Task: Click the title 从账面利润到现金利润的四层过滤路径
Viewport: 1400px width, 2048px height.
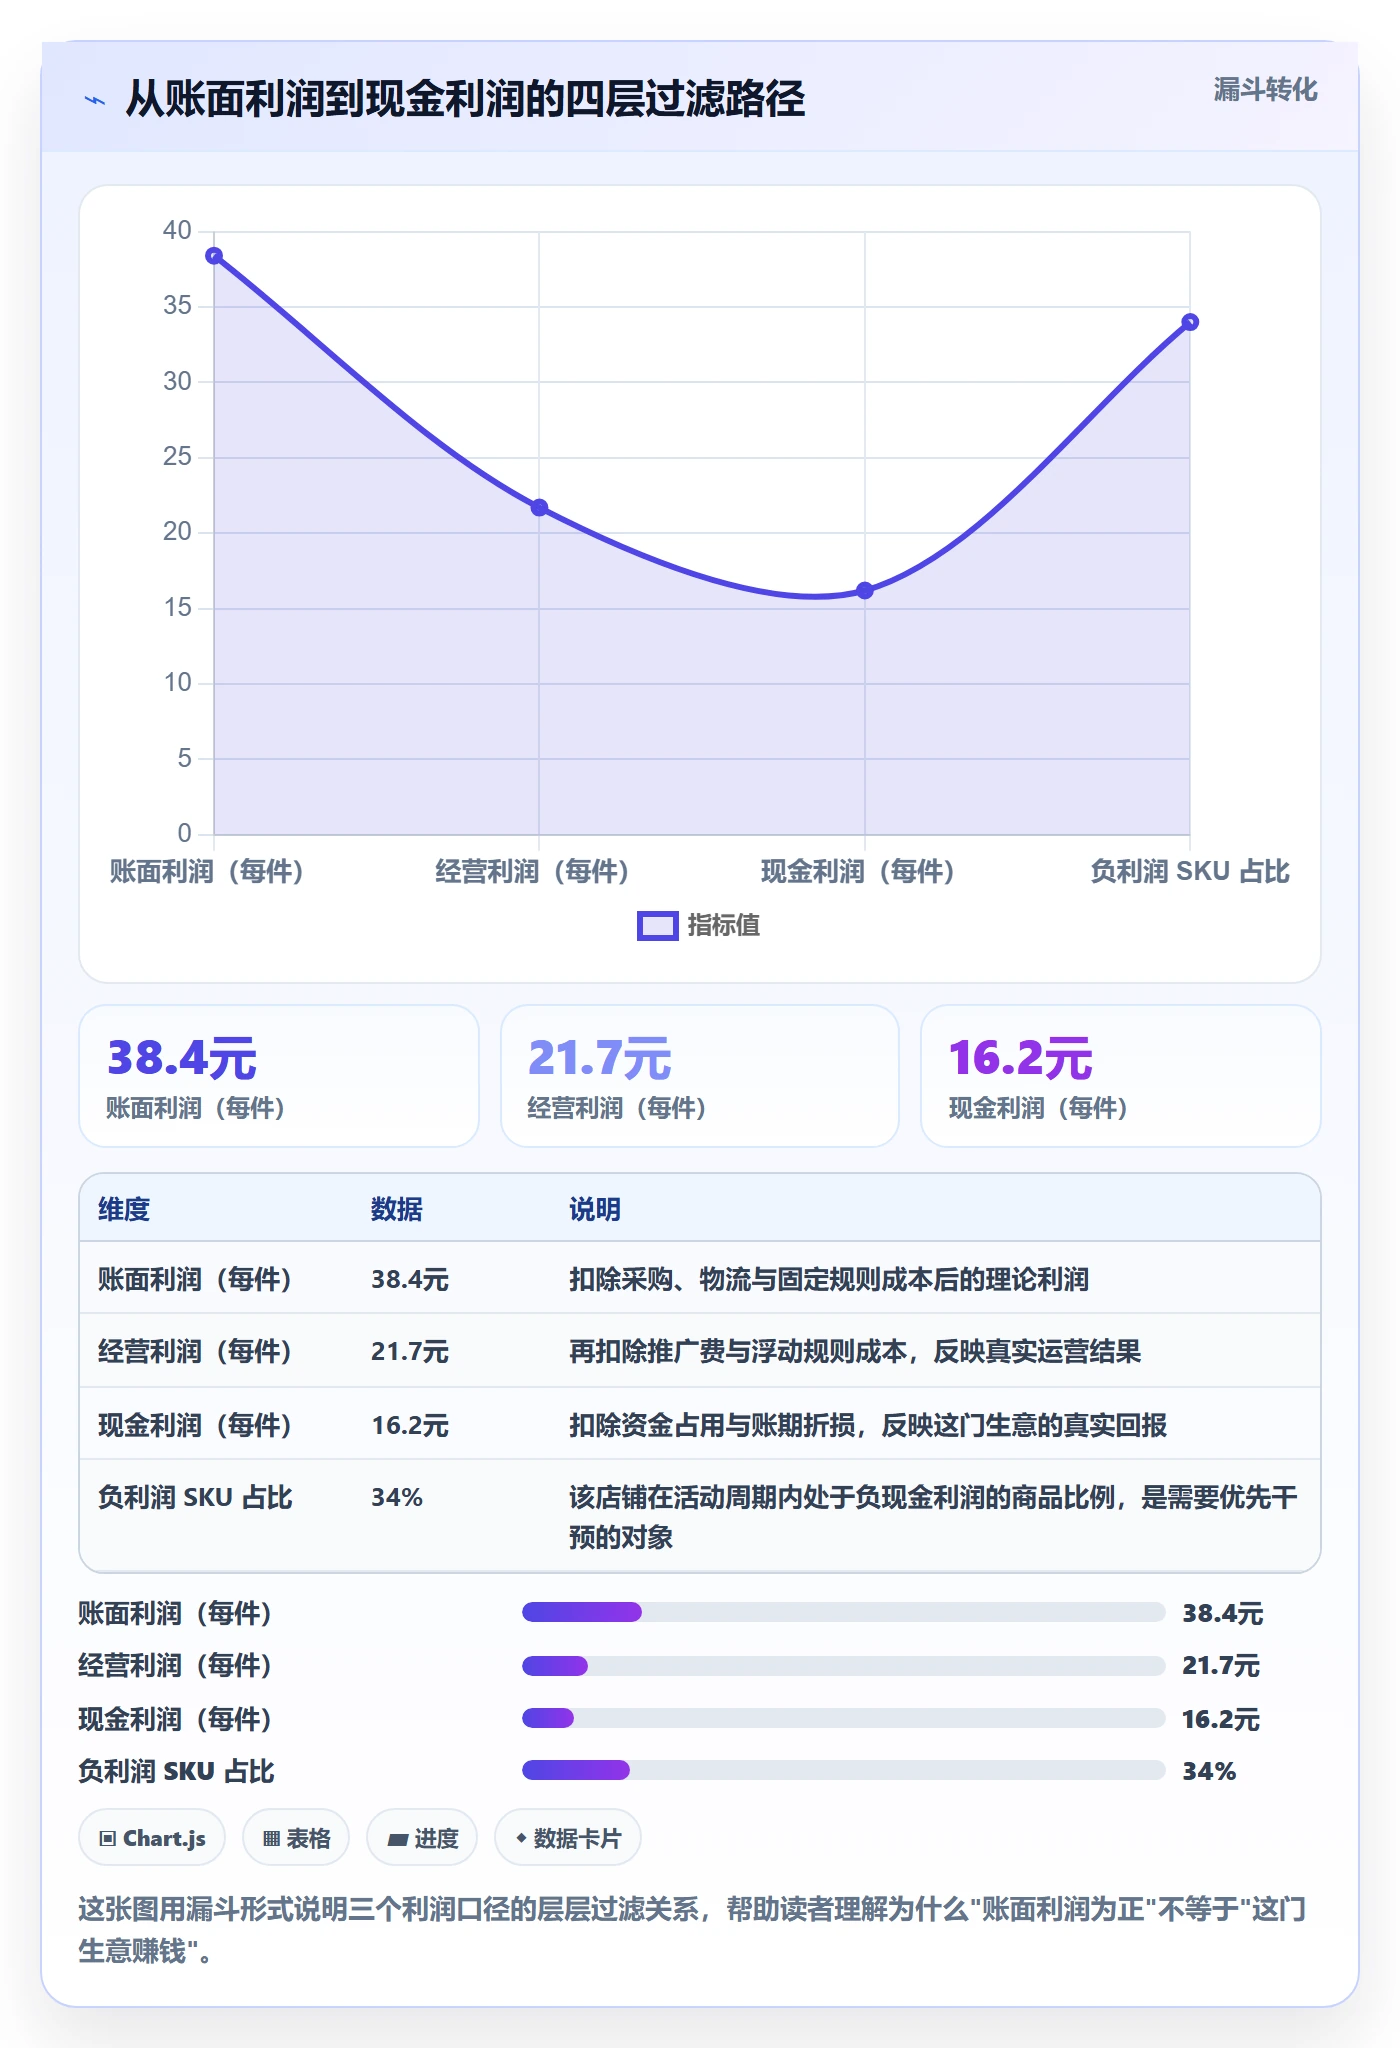Action: click(x=465, y=99)
